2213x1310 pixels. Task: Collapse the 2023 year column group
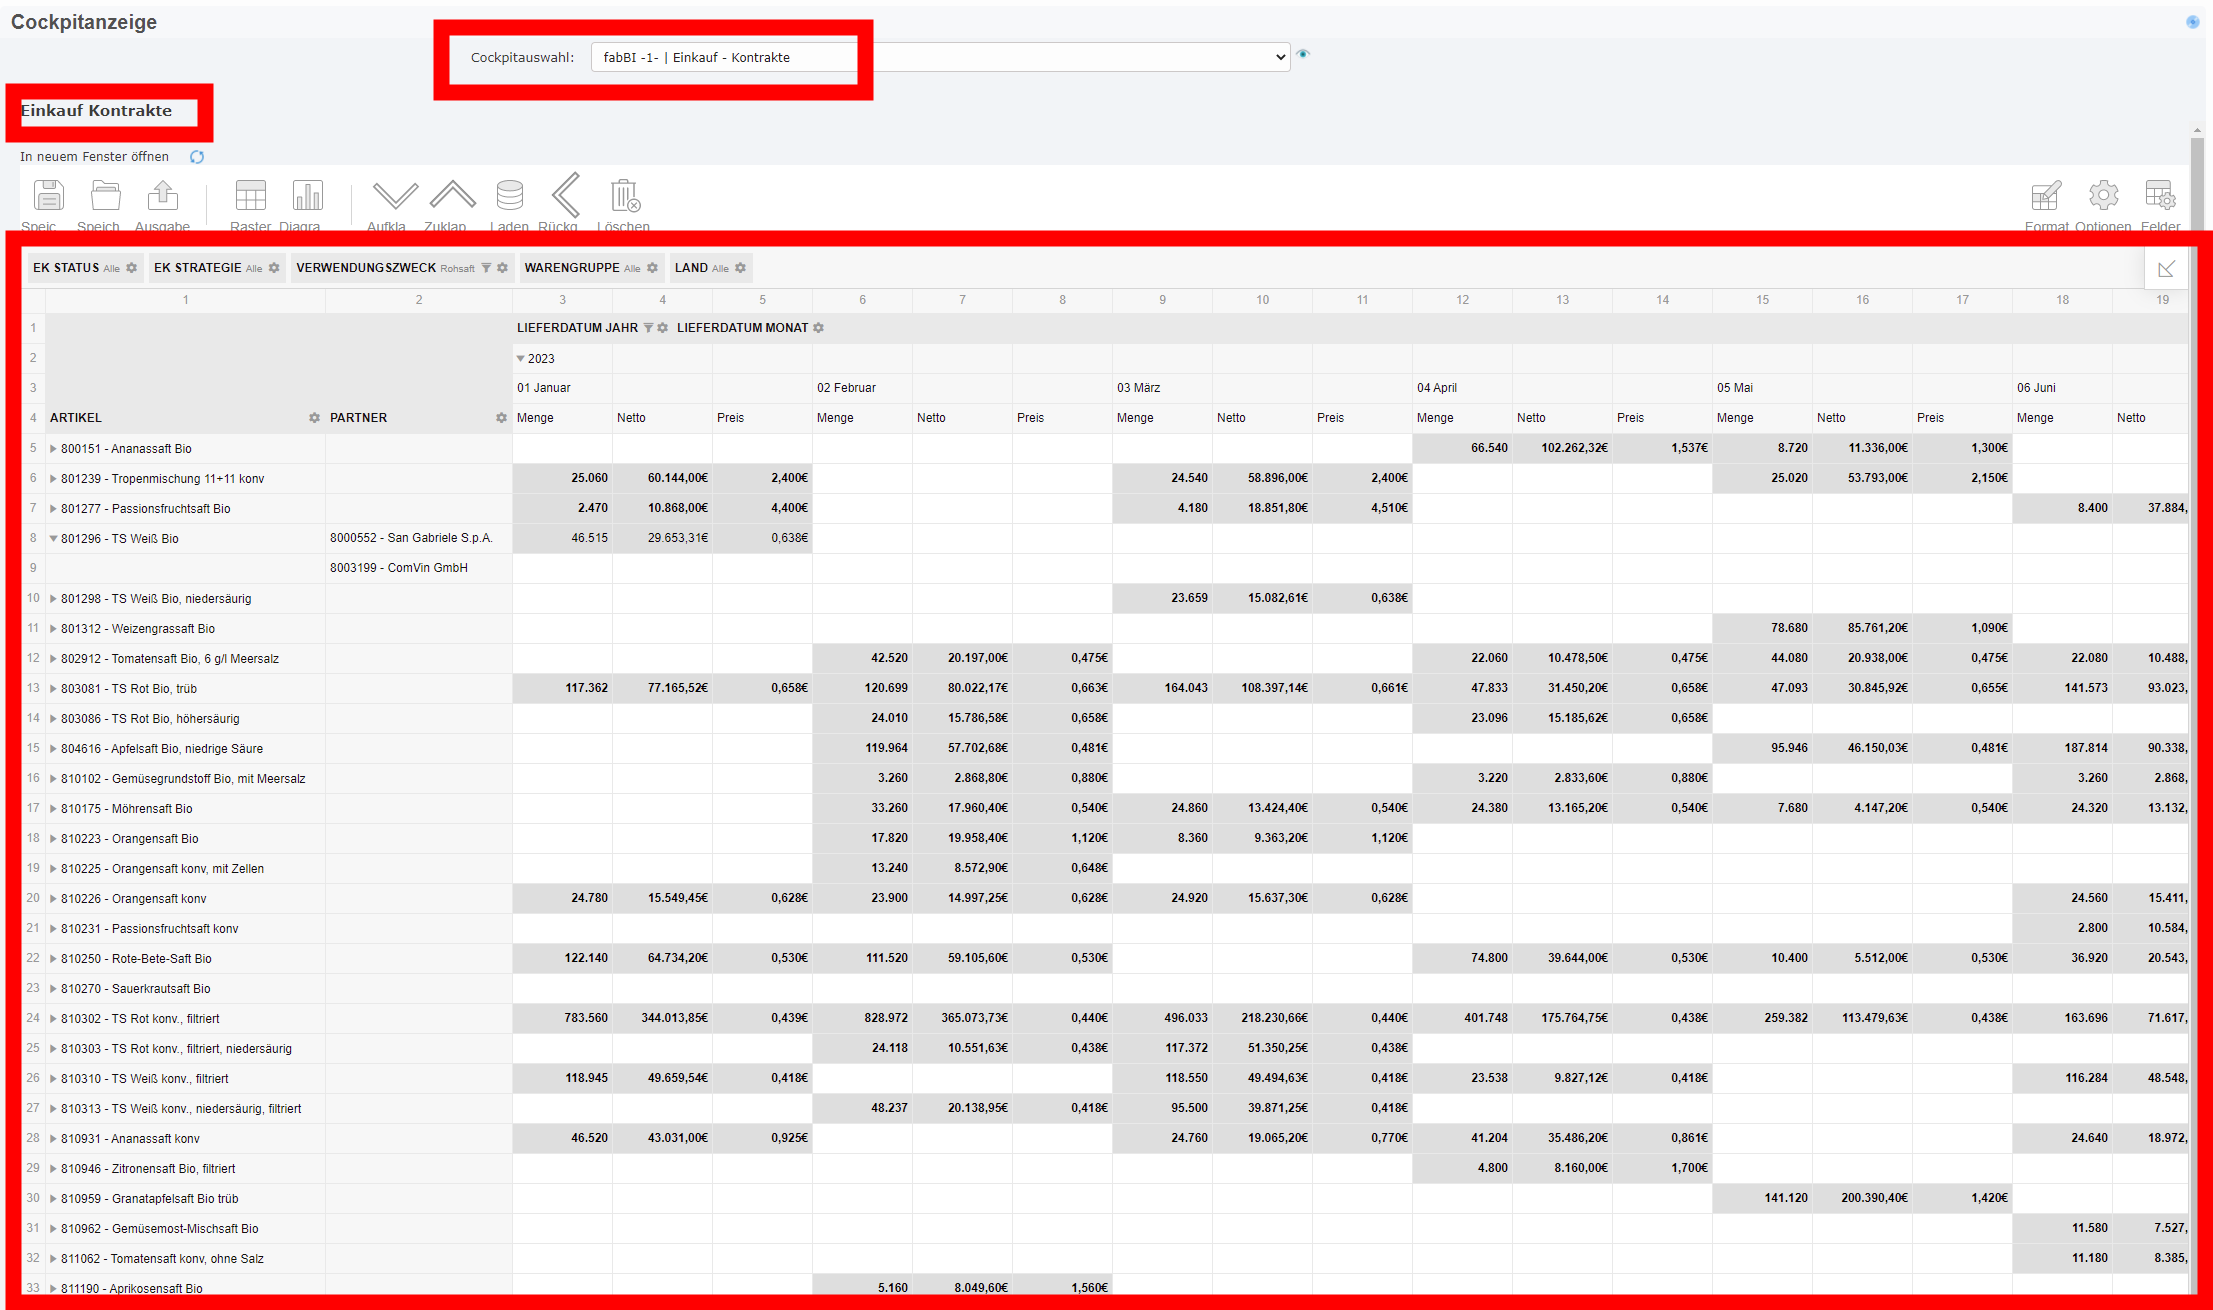pyautogui.click(x=521, y=358)
